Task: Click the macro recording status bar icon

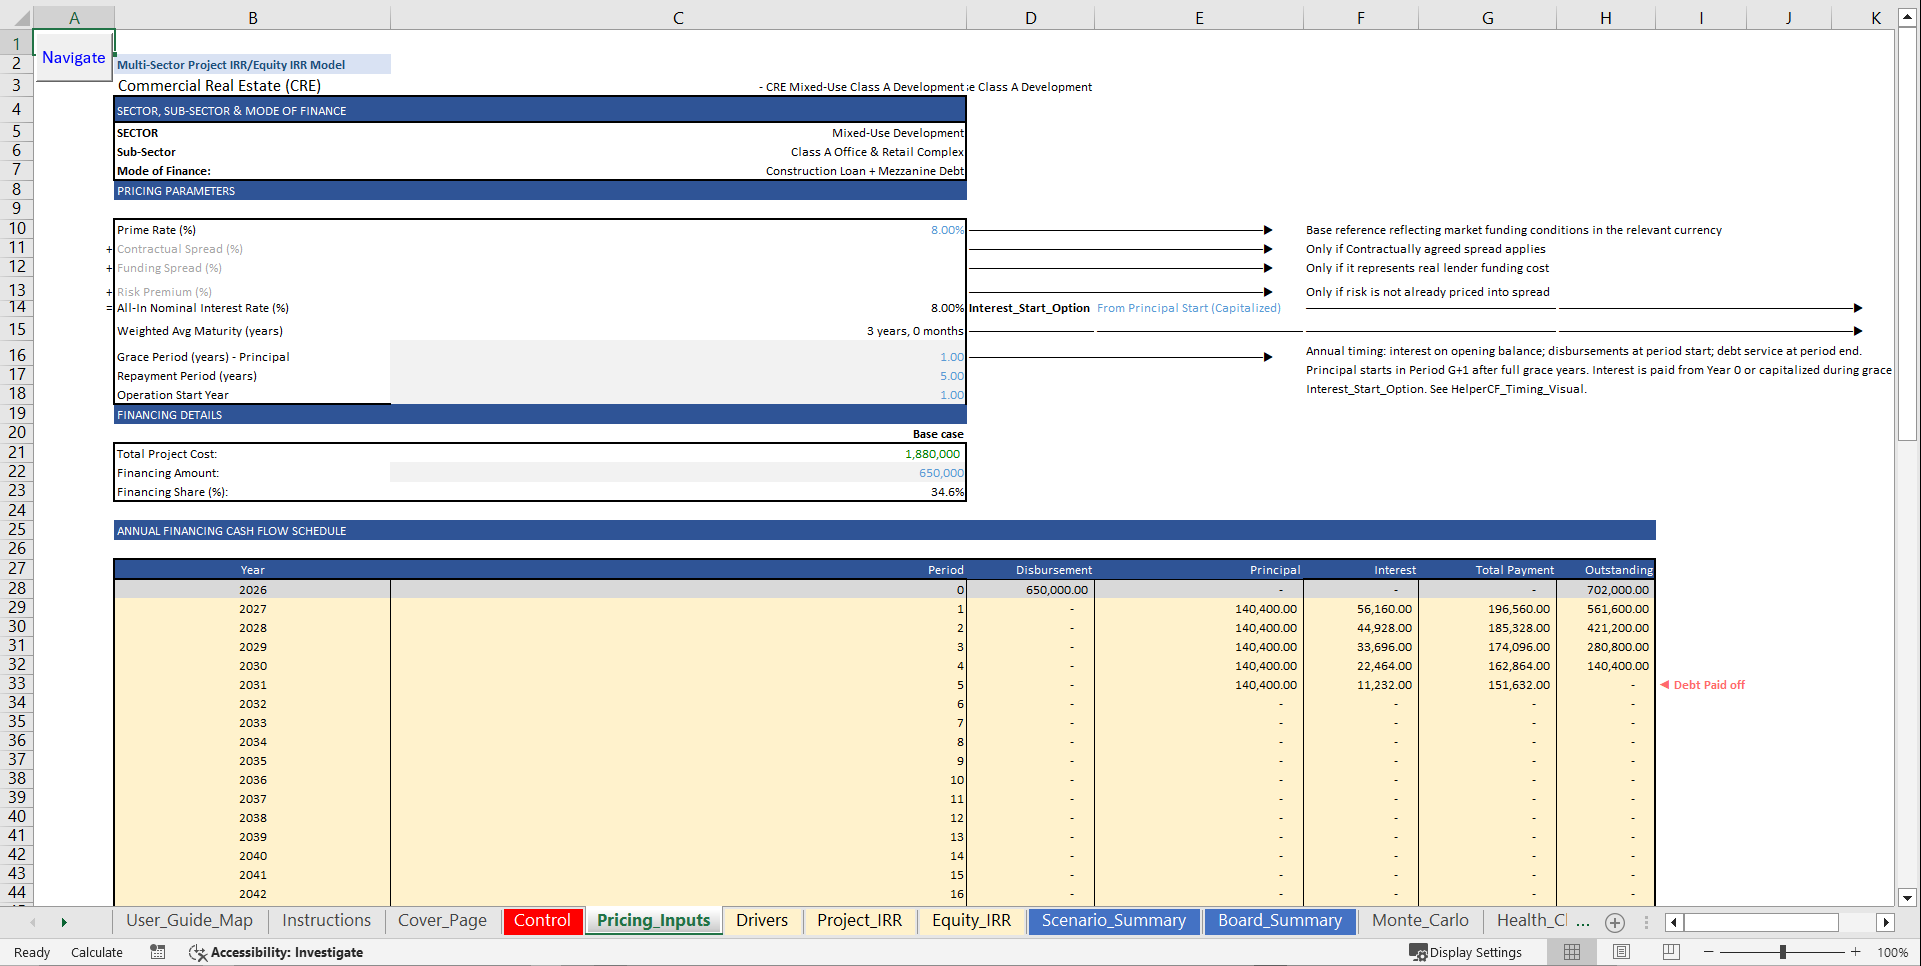Action: click(x=158, y=952)
